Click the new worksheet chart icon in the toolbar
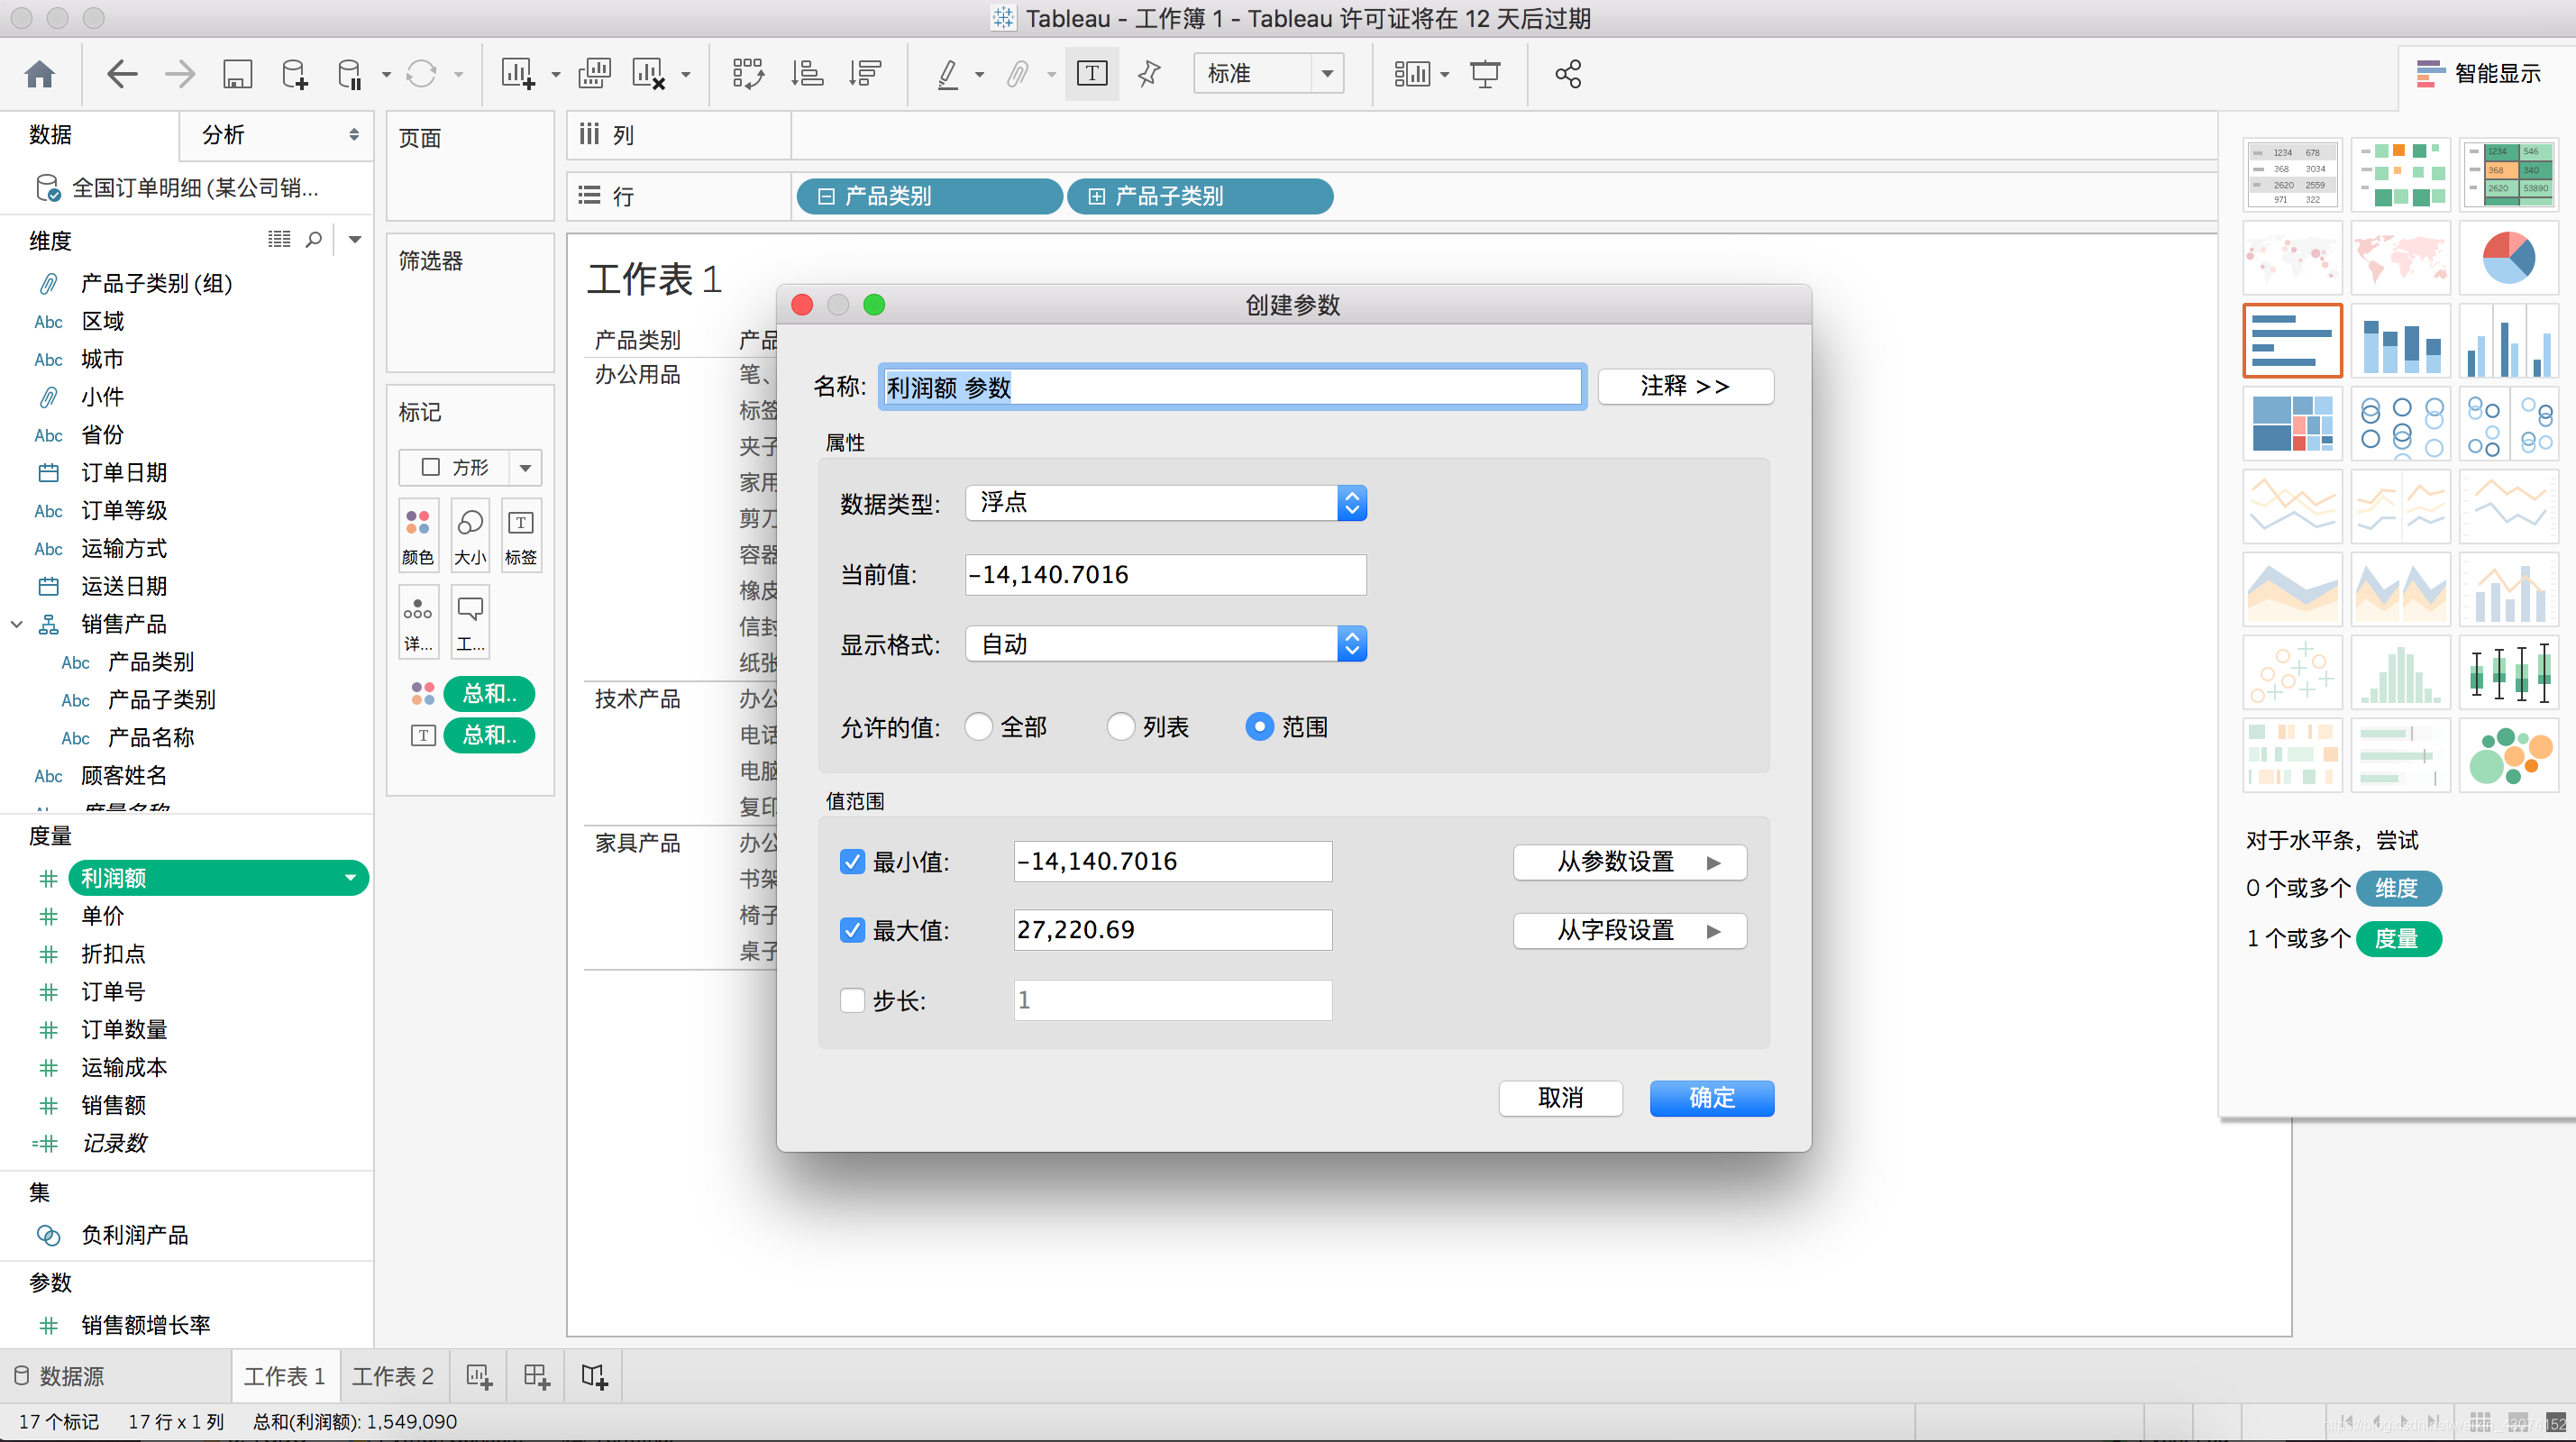This screenshot has width=2576, height=1442. (x=518, y=74)
